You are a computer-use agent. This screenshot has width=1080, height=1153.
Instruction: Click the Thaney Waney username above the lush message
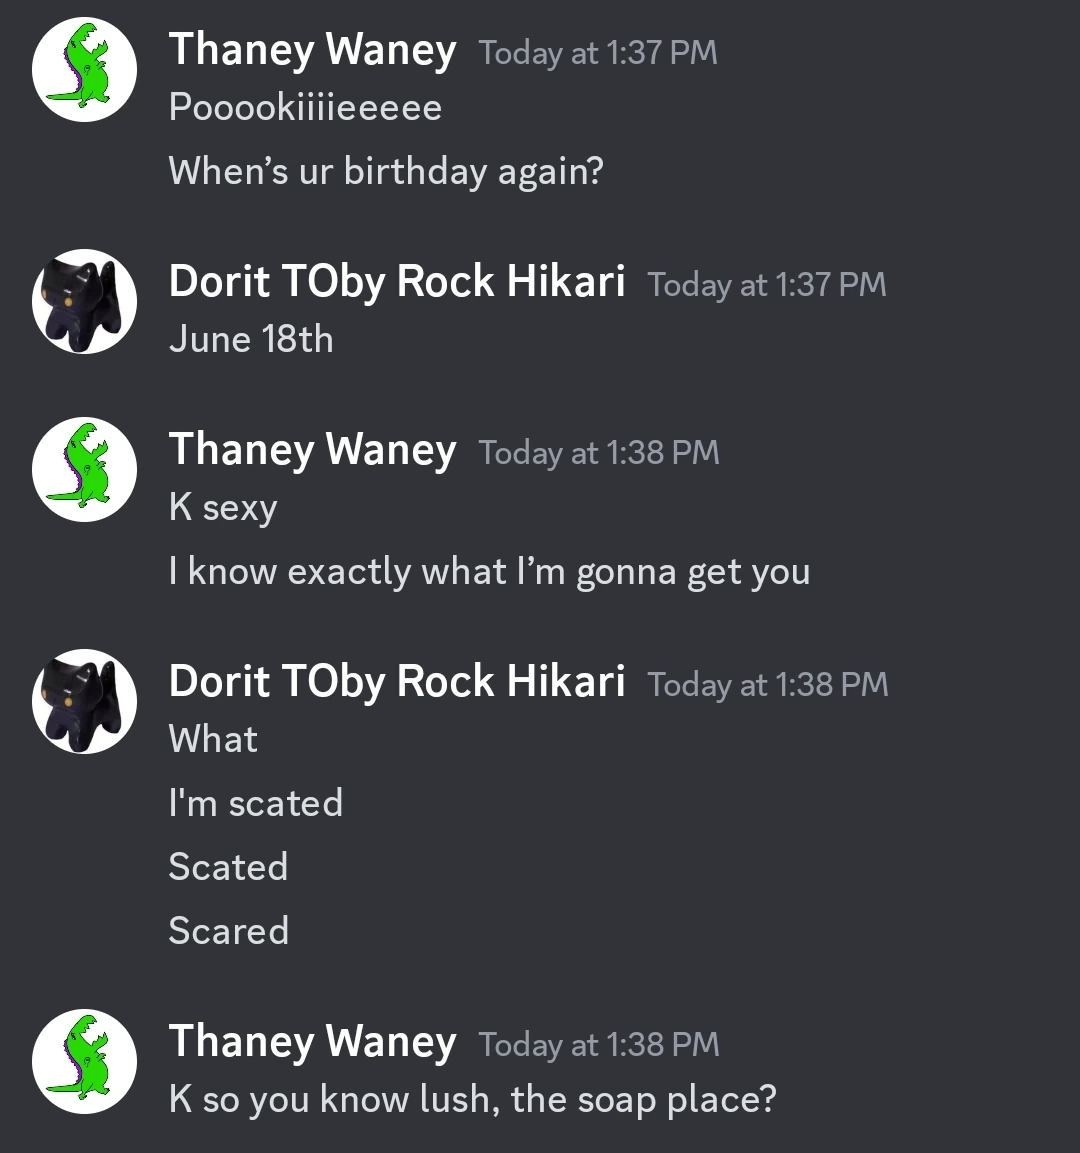point(312,1042)
